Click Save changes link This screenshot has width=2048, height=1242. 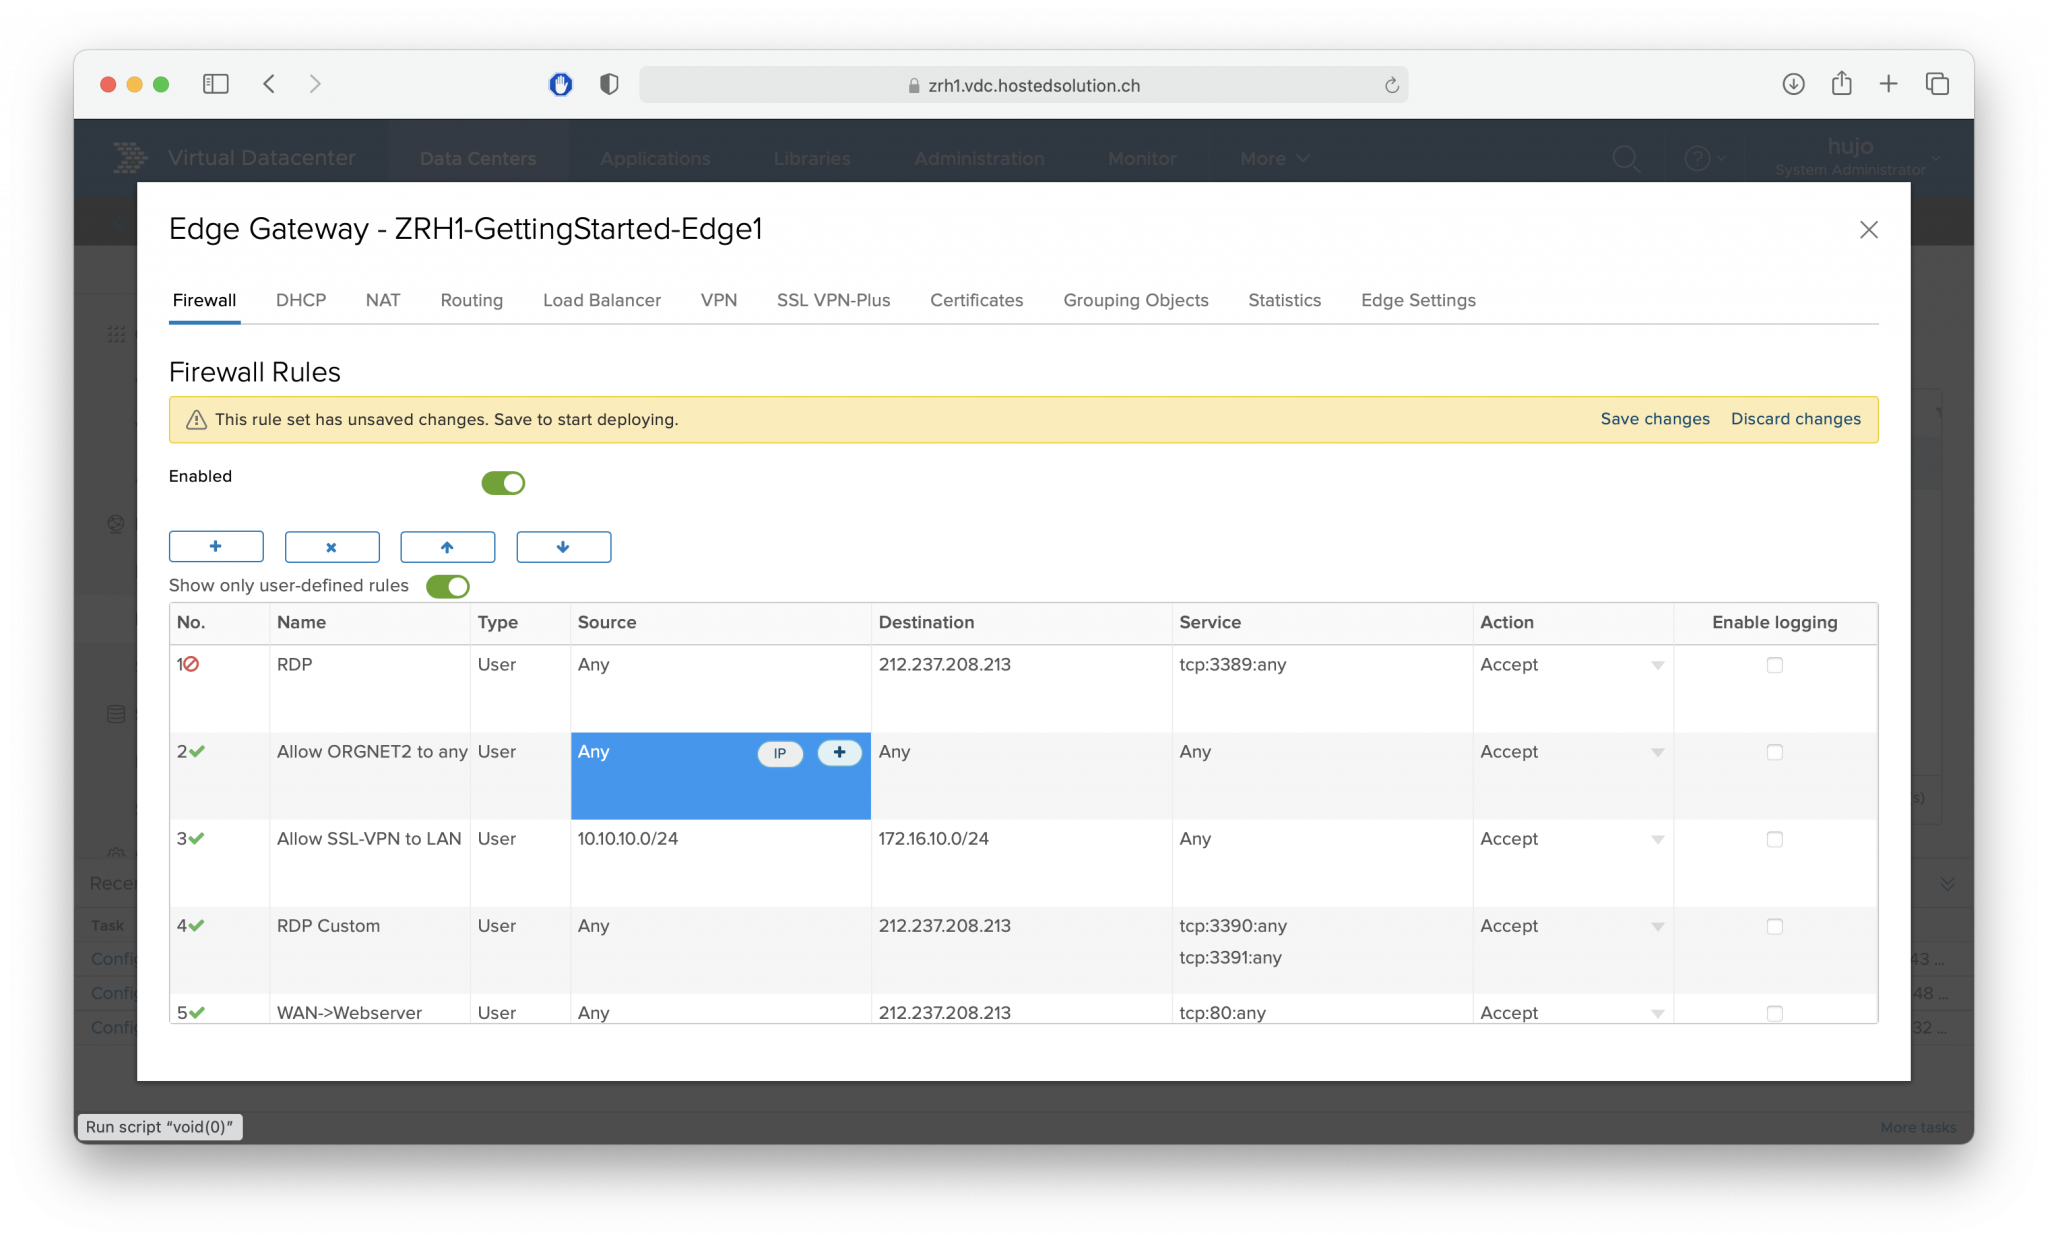pos(1655,419)
